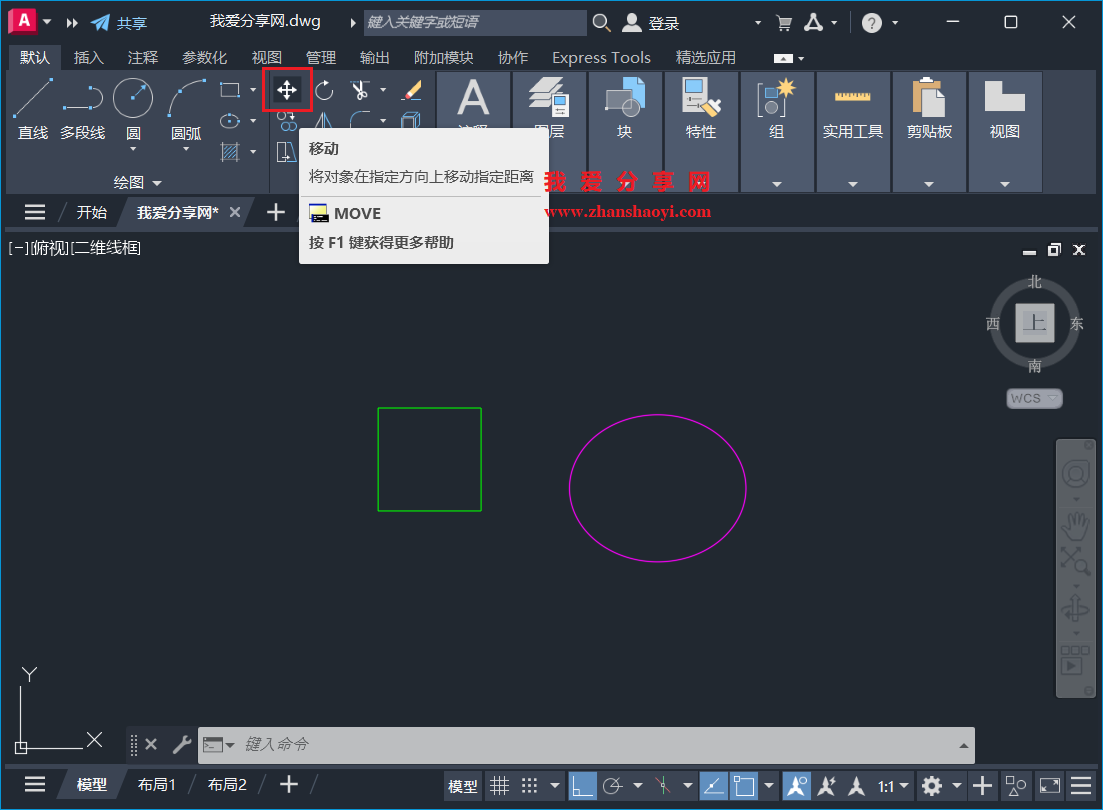Toggle isometric drafting in status bar
Image resolution: width=1103 pixels, height=810 pixels.
663,785
